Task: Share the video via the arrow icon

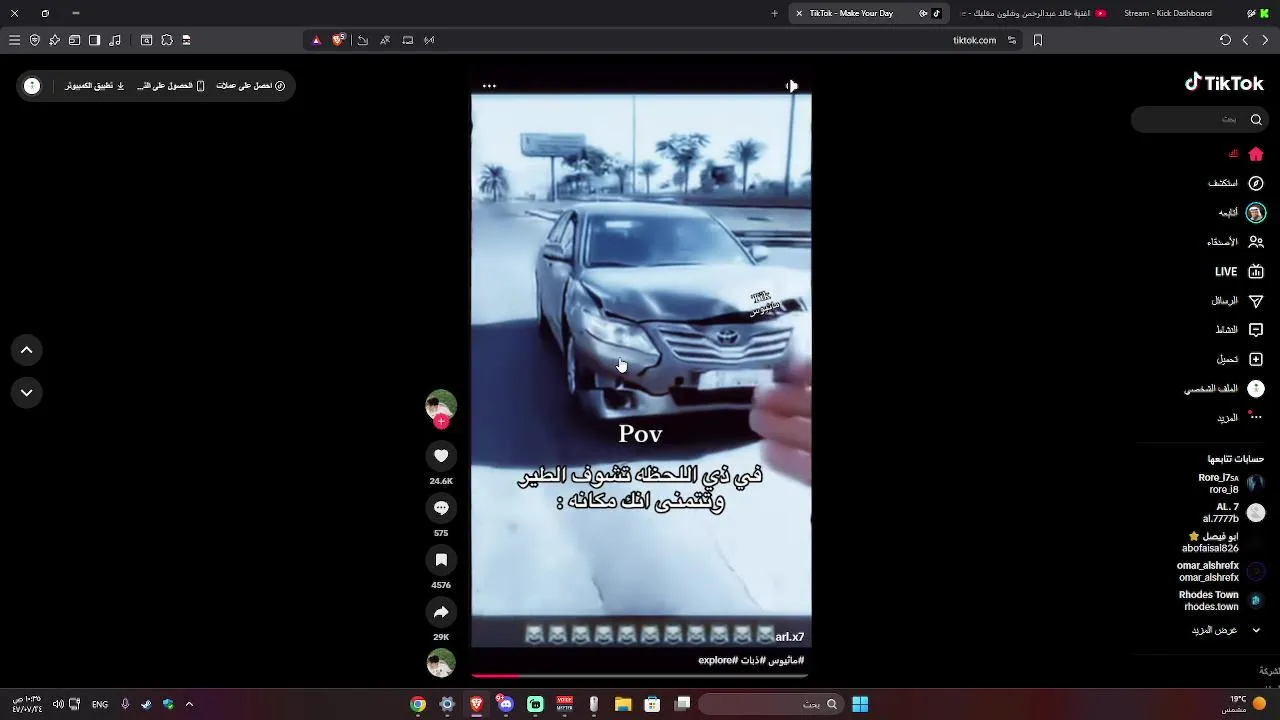Action: point(441,612)
